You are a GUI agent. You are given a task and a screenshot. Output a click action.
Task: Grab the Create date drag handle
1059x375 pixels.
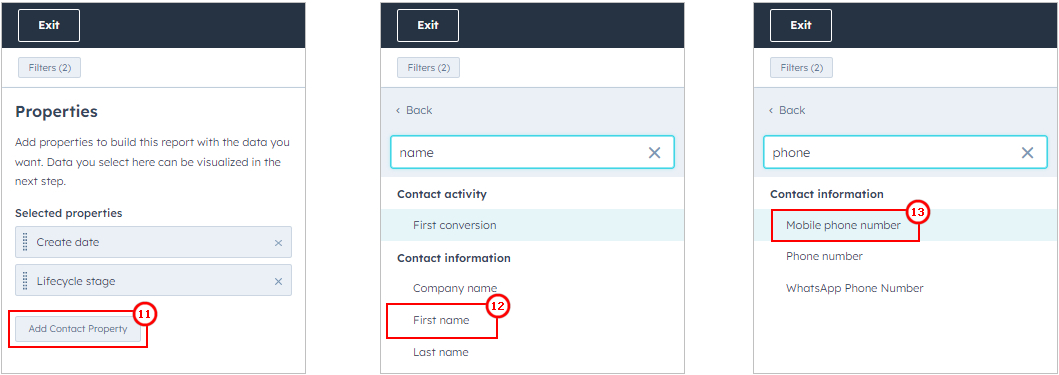25,242
